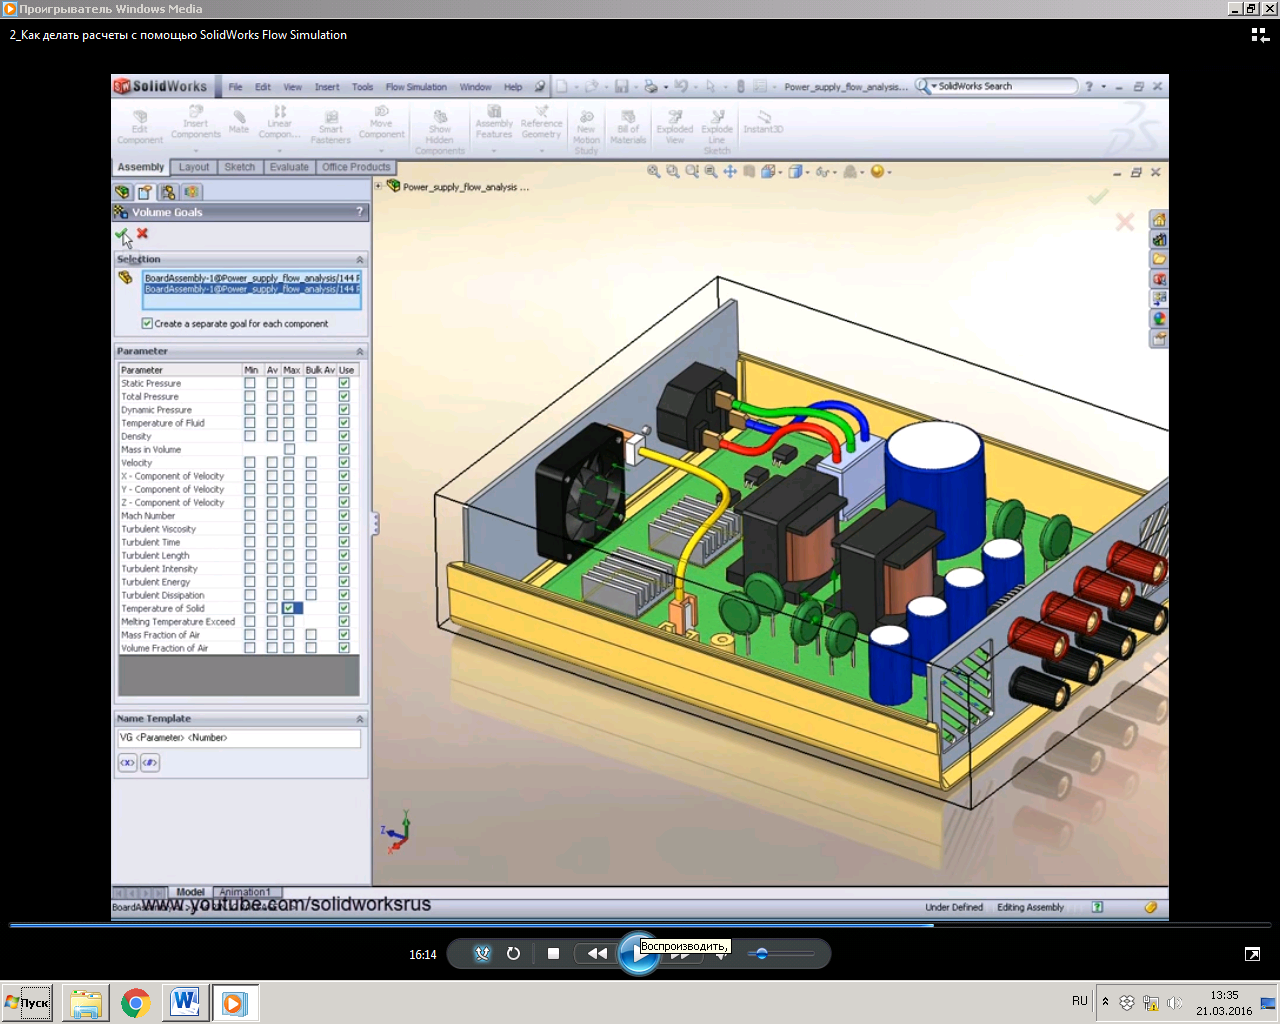Cancel Volume Goals with red X

click(x=142, y=233)
